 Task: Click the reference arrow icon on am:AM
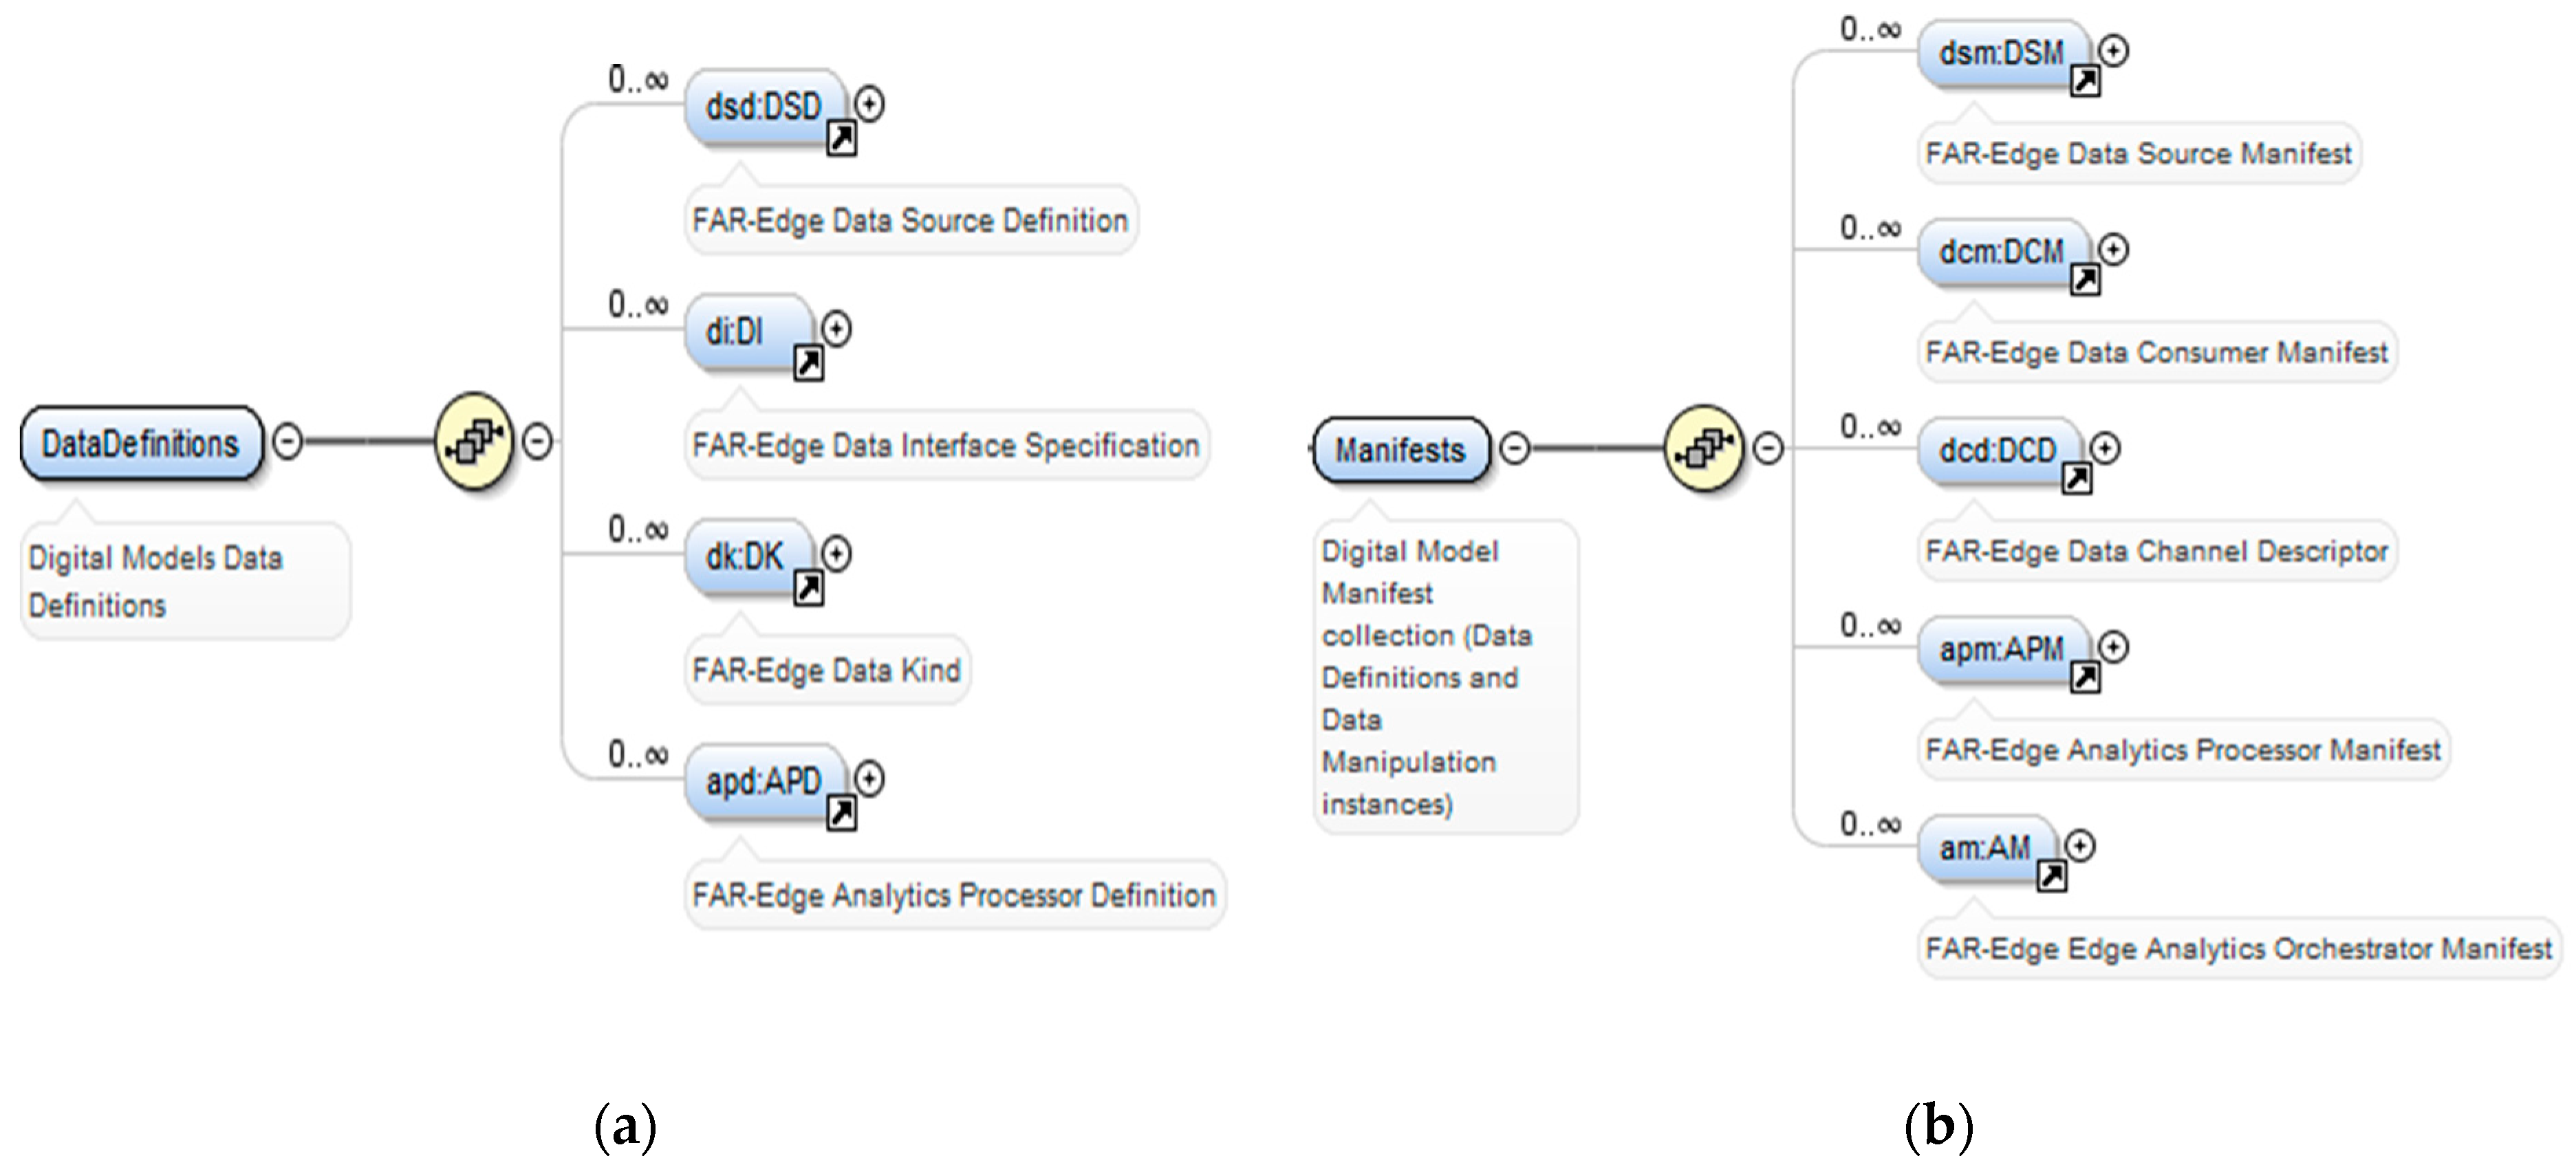click(x=2052, y=876)
